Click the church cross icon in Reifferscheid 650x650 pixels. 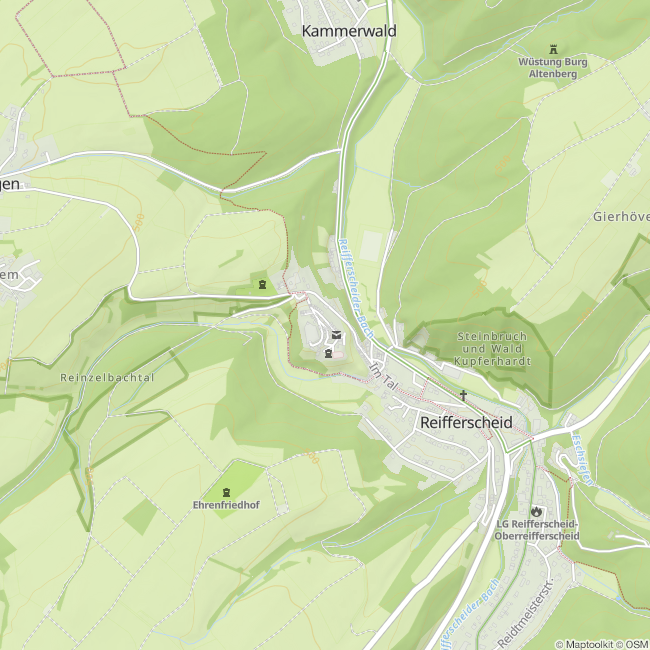pyautogui.click(x=463, y=395)
